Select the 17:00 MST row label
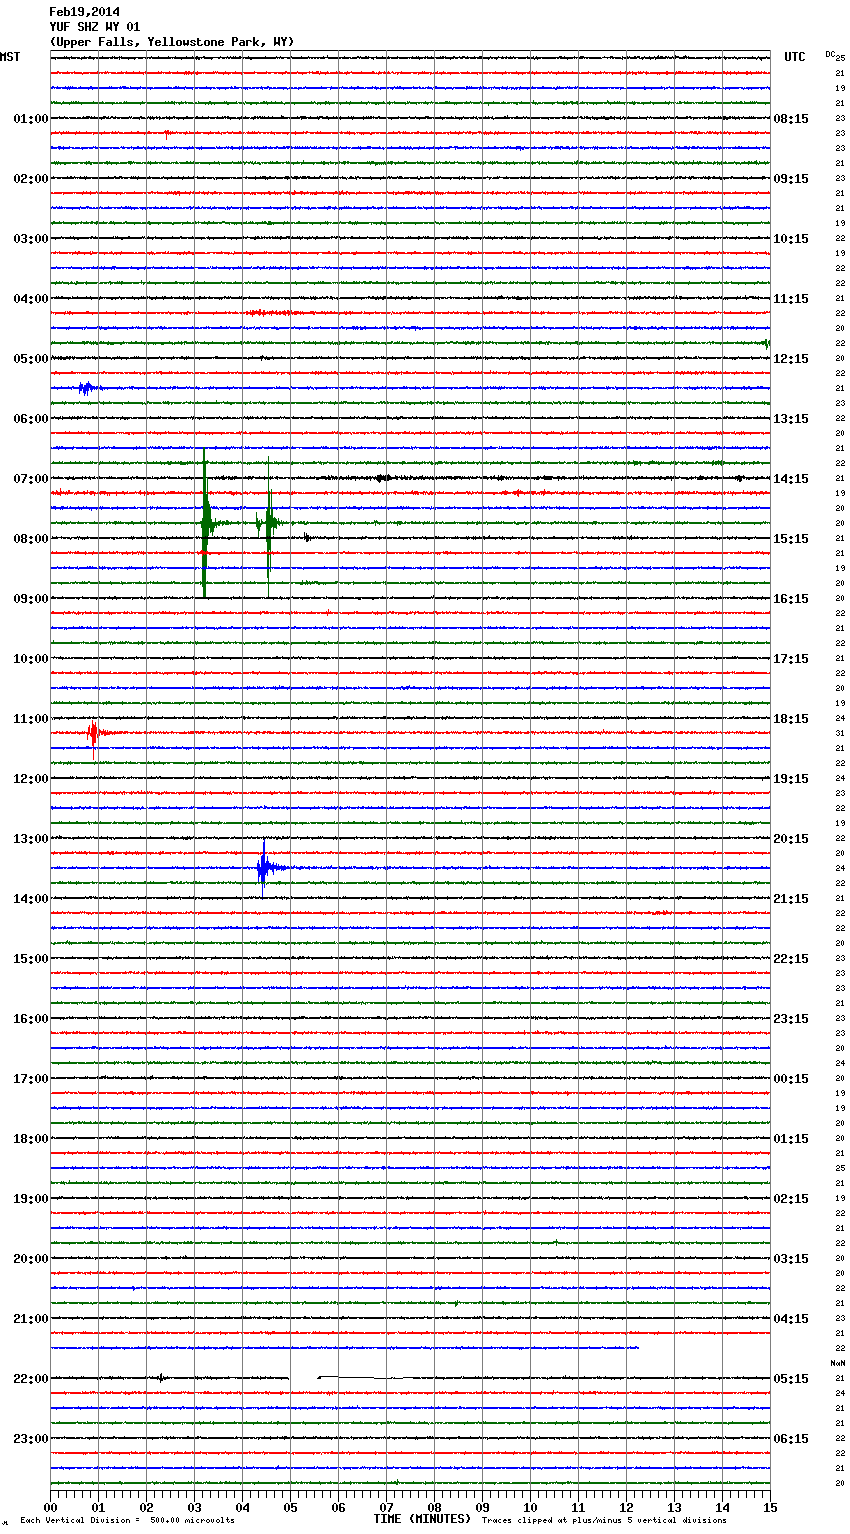Image resolution: width=850 pixels, height=1534 pixels. point(30,1079)
